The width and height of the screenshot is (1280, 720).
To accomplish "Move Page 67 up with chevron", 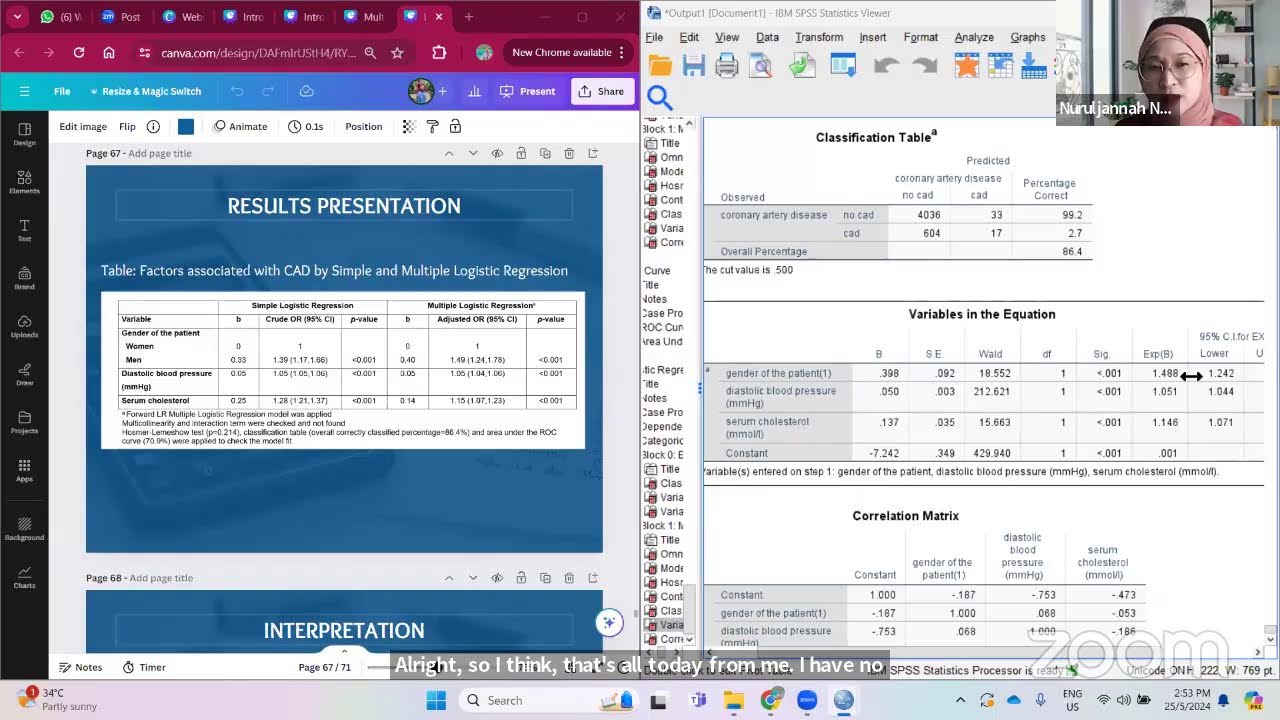I will [x=449, y=153].
